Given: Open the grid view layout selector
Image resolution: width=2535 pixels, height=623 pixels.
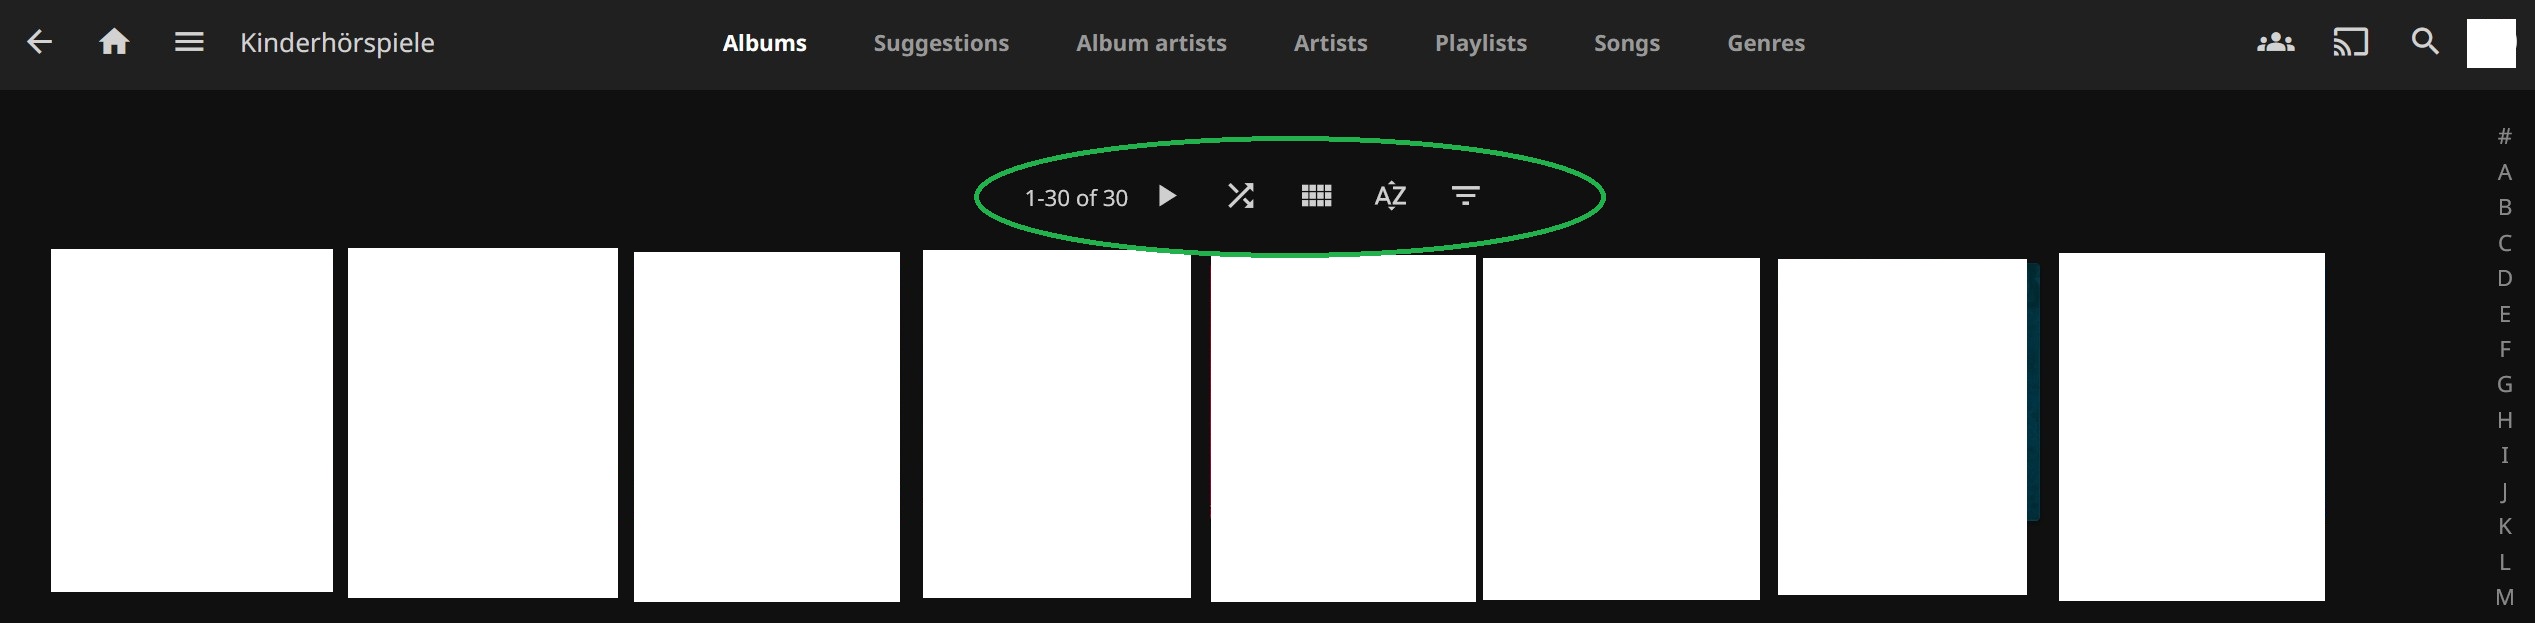Looking at the screenshot, I should pos(1316,196).
